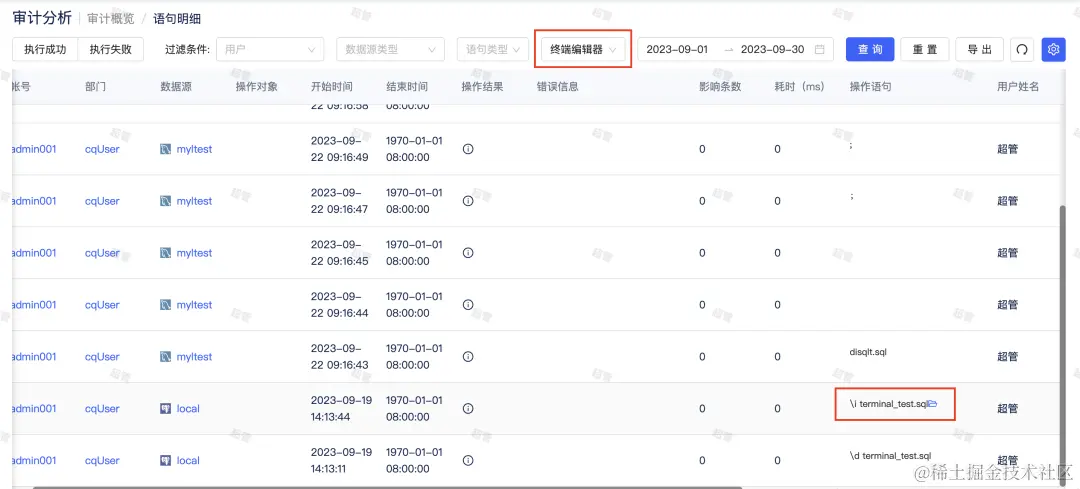This screenshot has height=489, width=1080.
Task: Click end date 2023-09-30 field
Action: [x=772, y=50]
